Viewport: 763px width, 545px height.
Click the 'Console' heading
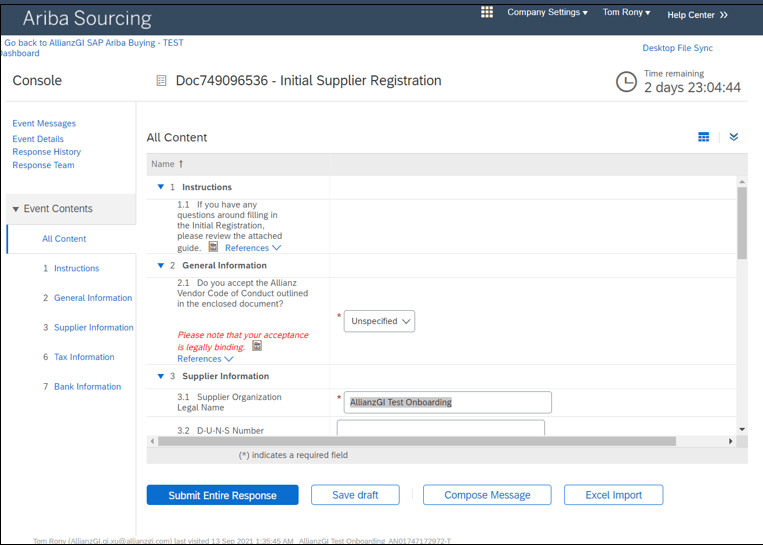pos(37,80)
